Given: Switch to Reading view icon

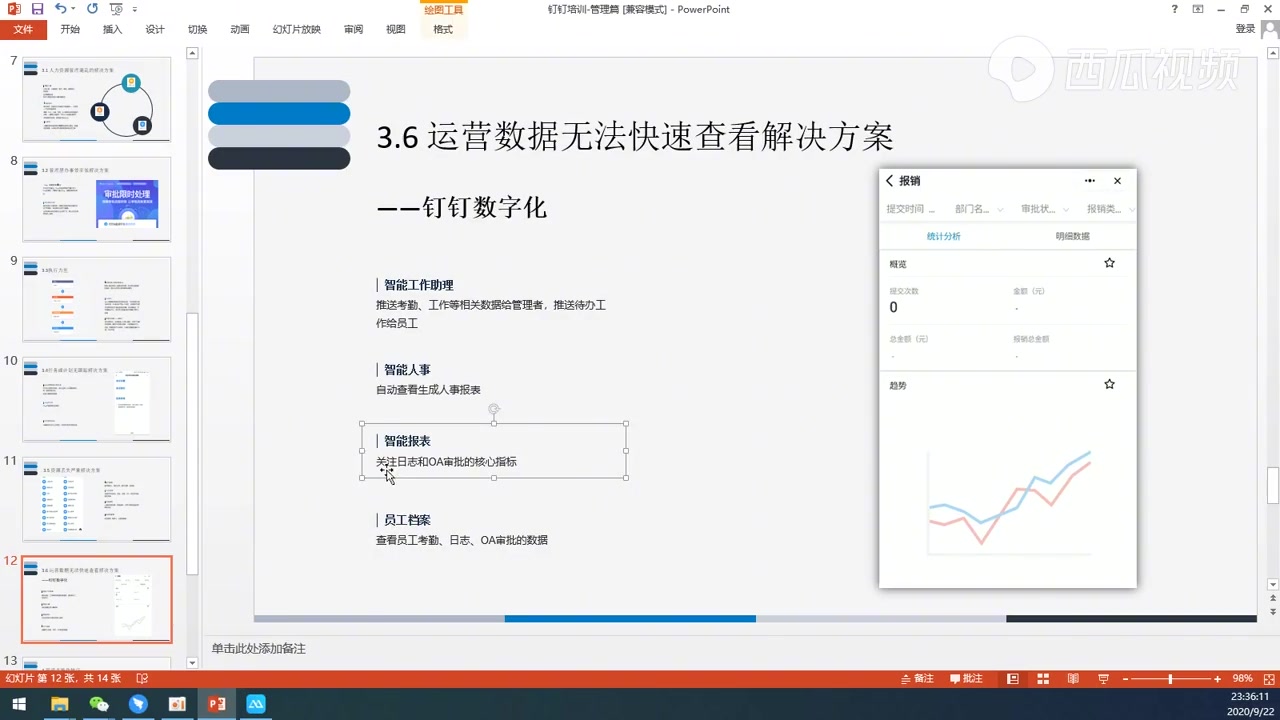Looking at the screenshot, I should (1073, 679).
